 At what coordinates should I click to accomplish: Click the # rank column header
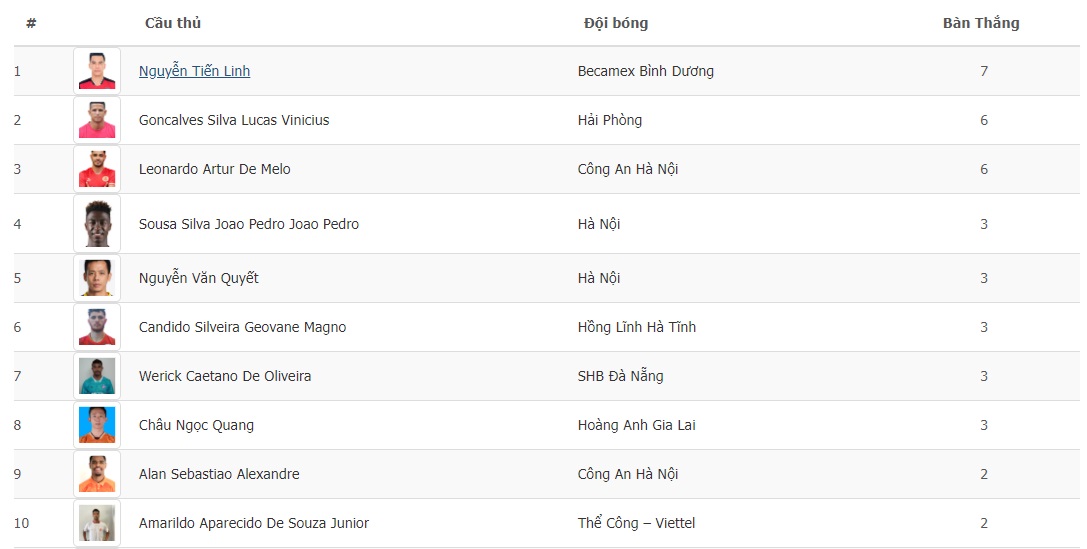pos(31,23)
